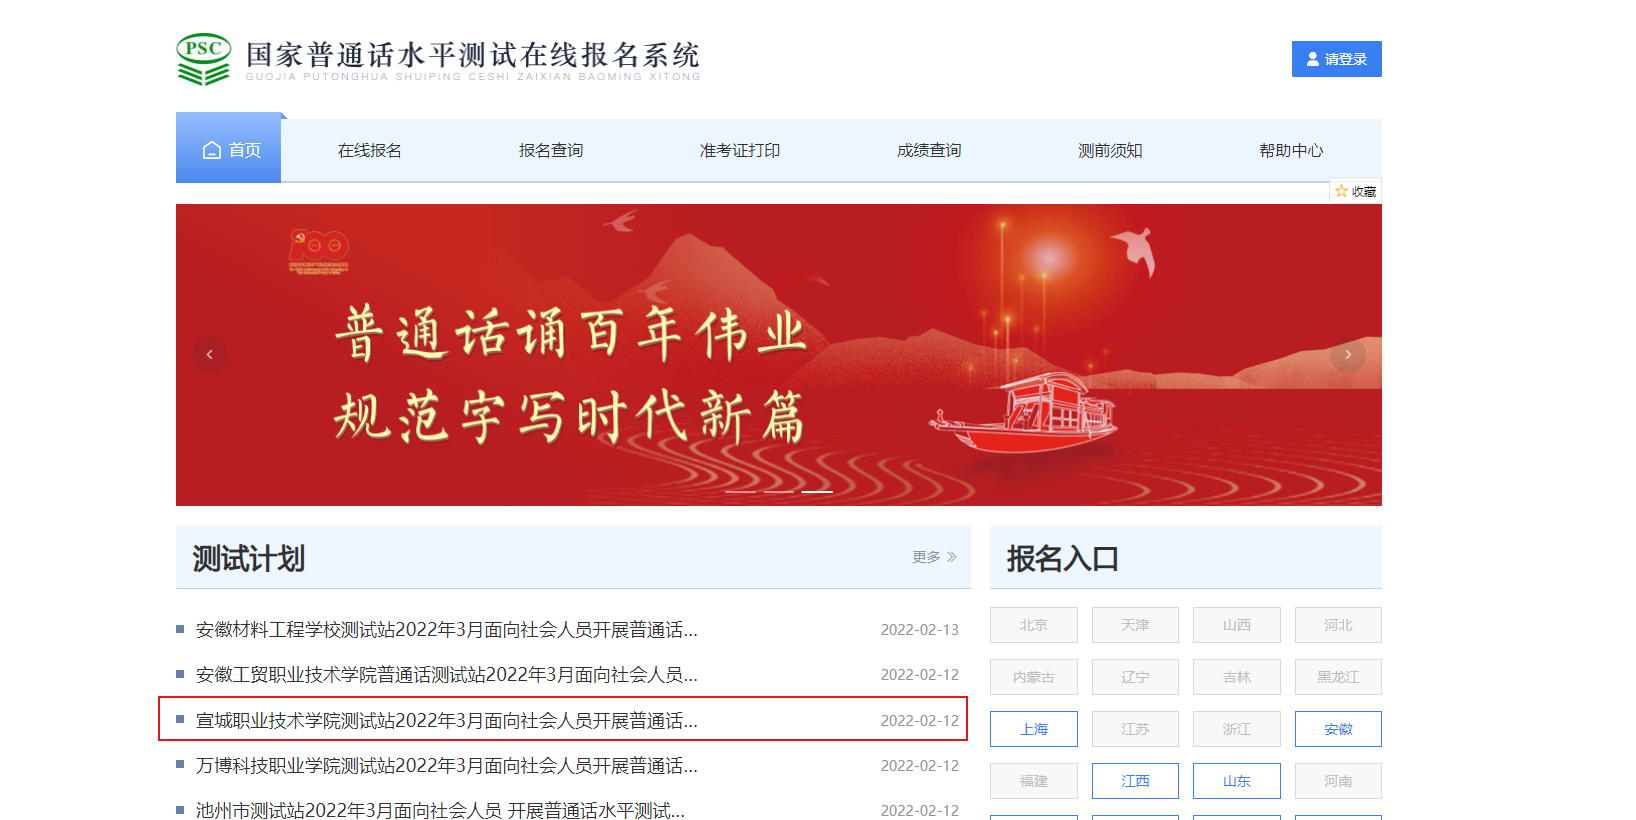Select 江西 province button

pyautogui.click(x=1135, y=781)
